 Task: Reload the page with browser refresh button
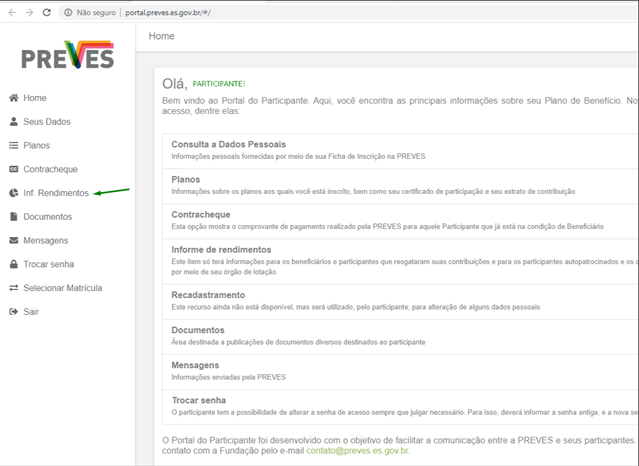(47, 12)
